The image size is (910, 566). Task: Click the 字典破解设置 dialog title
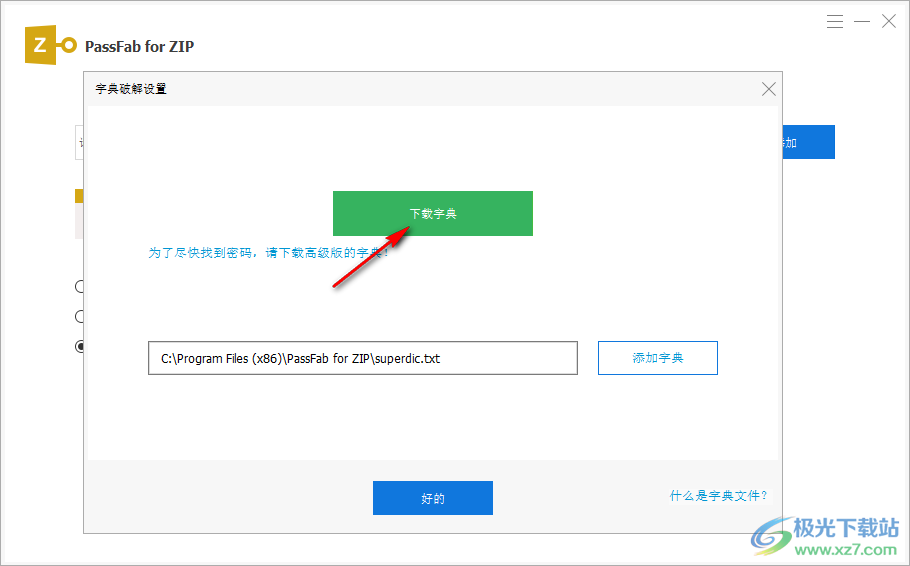click(131, 89)
